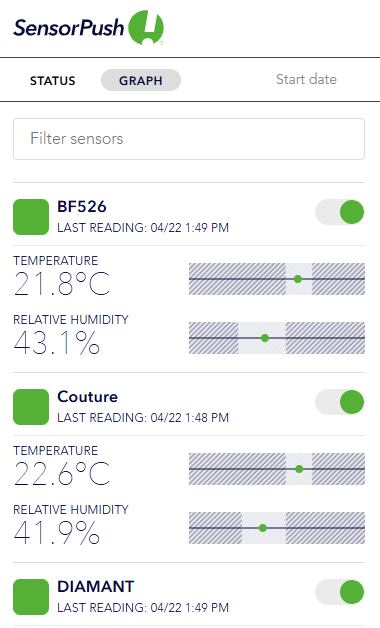Open the BF526 sensor name
The height and width of the screenshot is (628, 380).
pyautogui.click(x=82, y=207)
